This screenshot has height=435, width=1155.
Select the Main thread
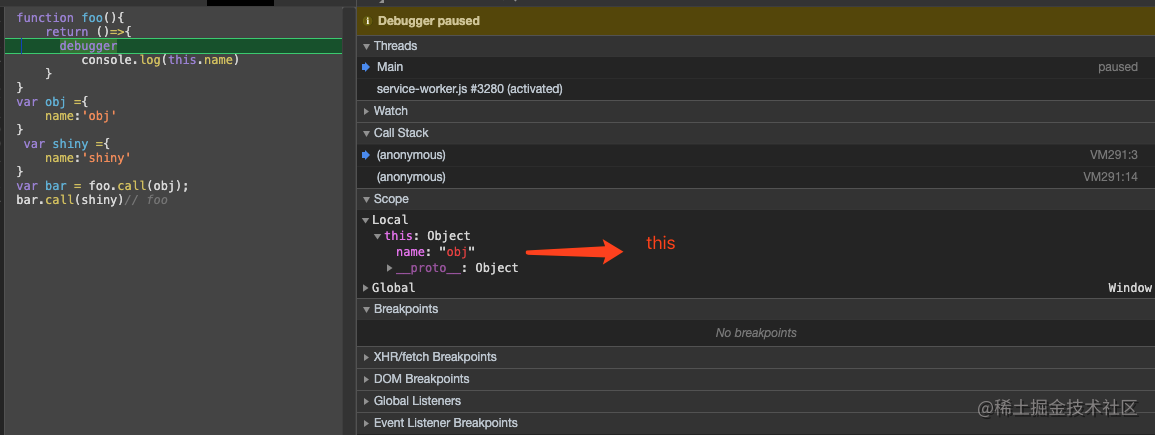(x=755, y=67)
